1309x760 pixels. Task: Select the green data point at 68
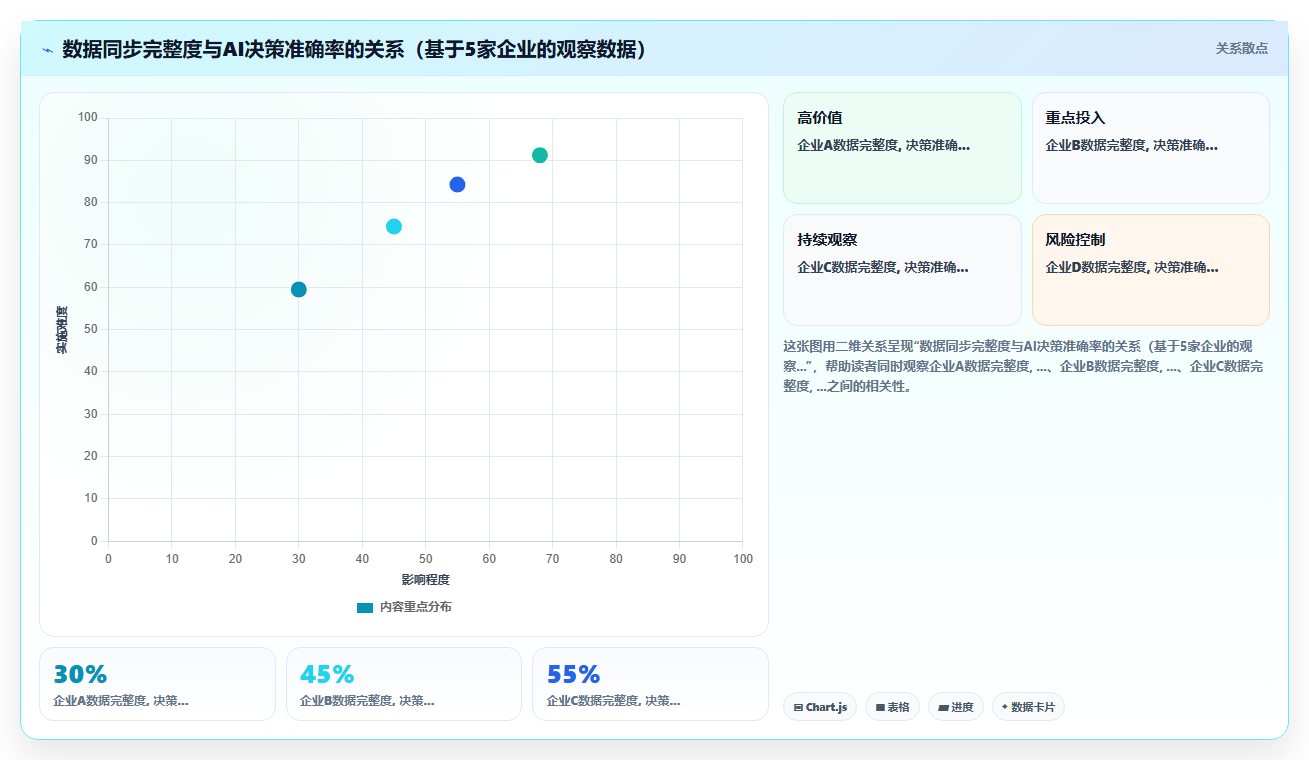(x=540, y=155)
